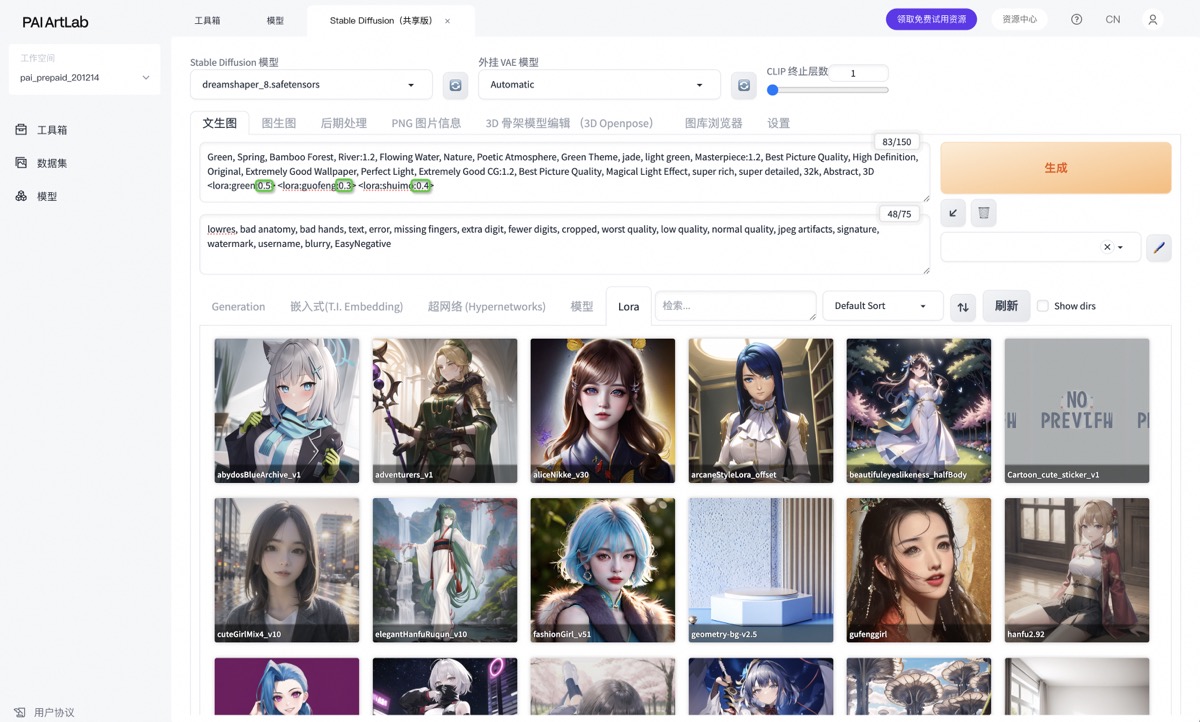Select the gufenggirl Lora card
This screenshot has height=722, width=1200.
(x=919, y=570)
